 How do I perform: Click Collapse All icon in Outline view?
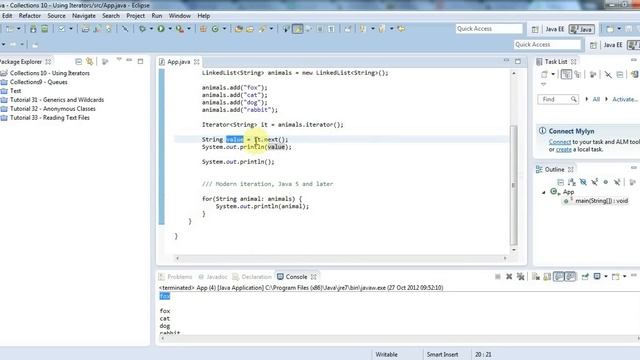[560, 182]
